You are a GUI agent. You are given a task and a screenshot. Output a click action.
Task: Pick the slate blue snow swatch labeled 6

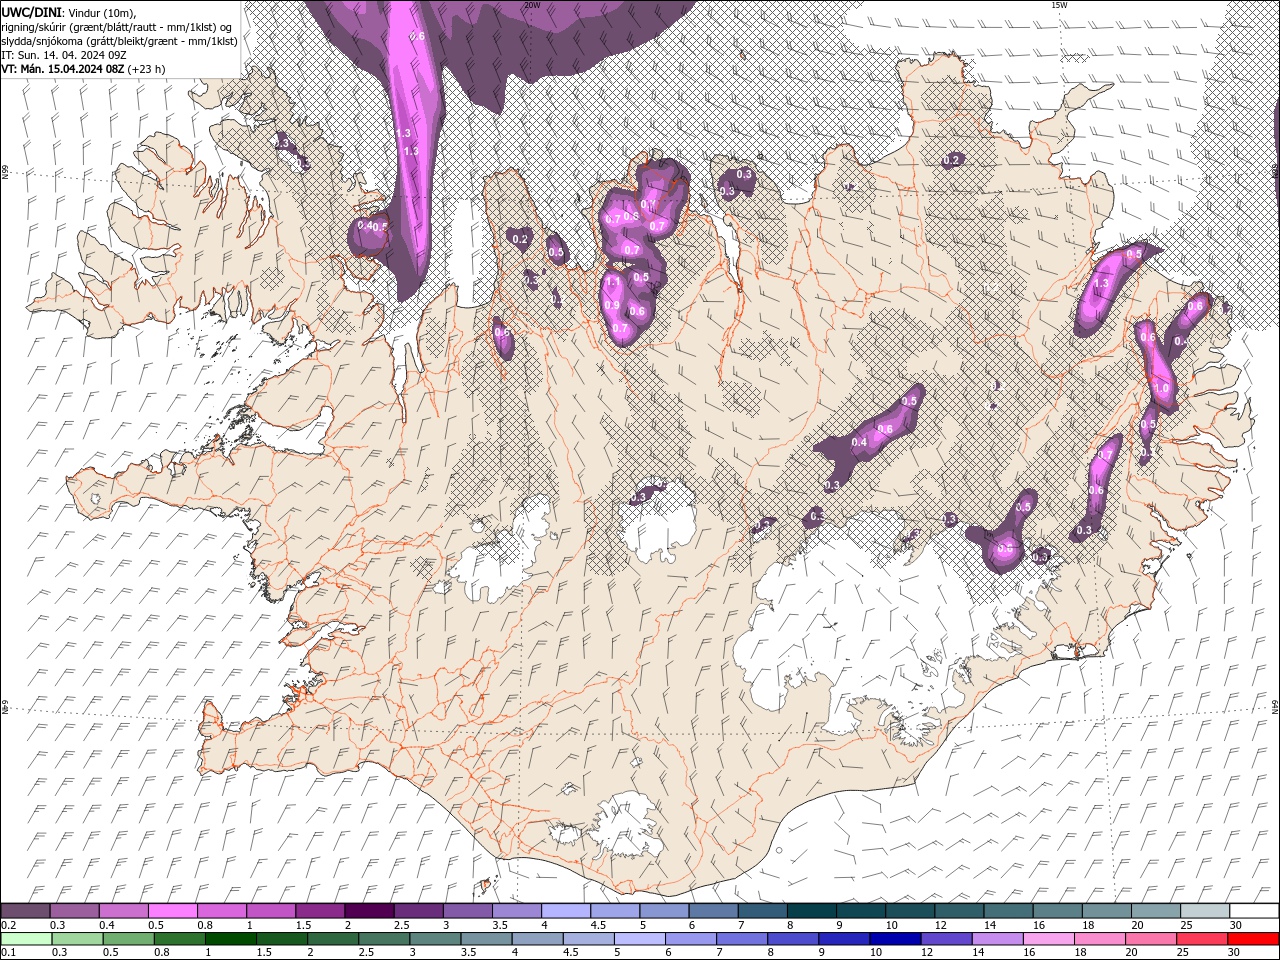713,911
